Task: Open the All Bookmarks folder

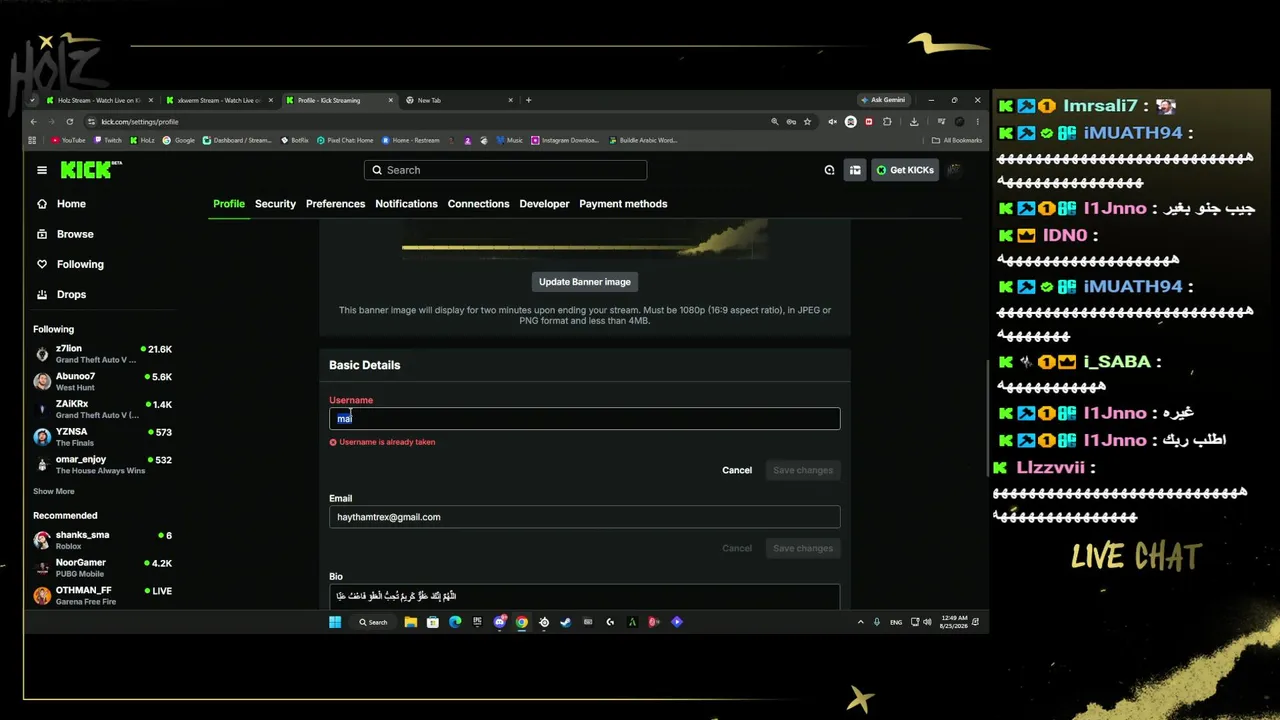Action: 957,141
